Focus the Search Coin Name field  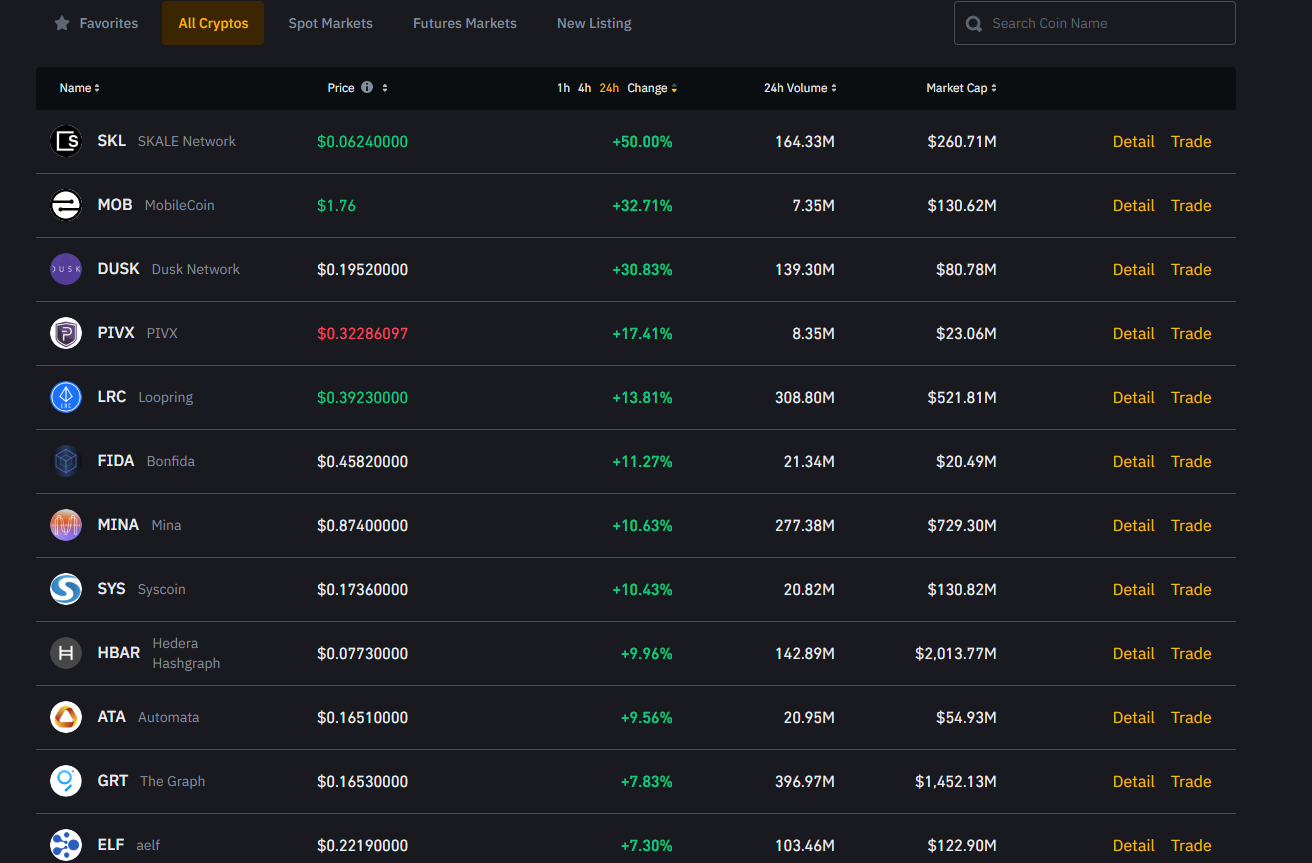tap(1105, 23)
